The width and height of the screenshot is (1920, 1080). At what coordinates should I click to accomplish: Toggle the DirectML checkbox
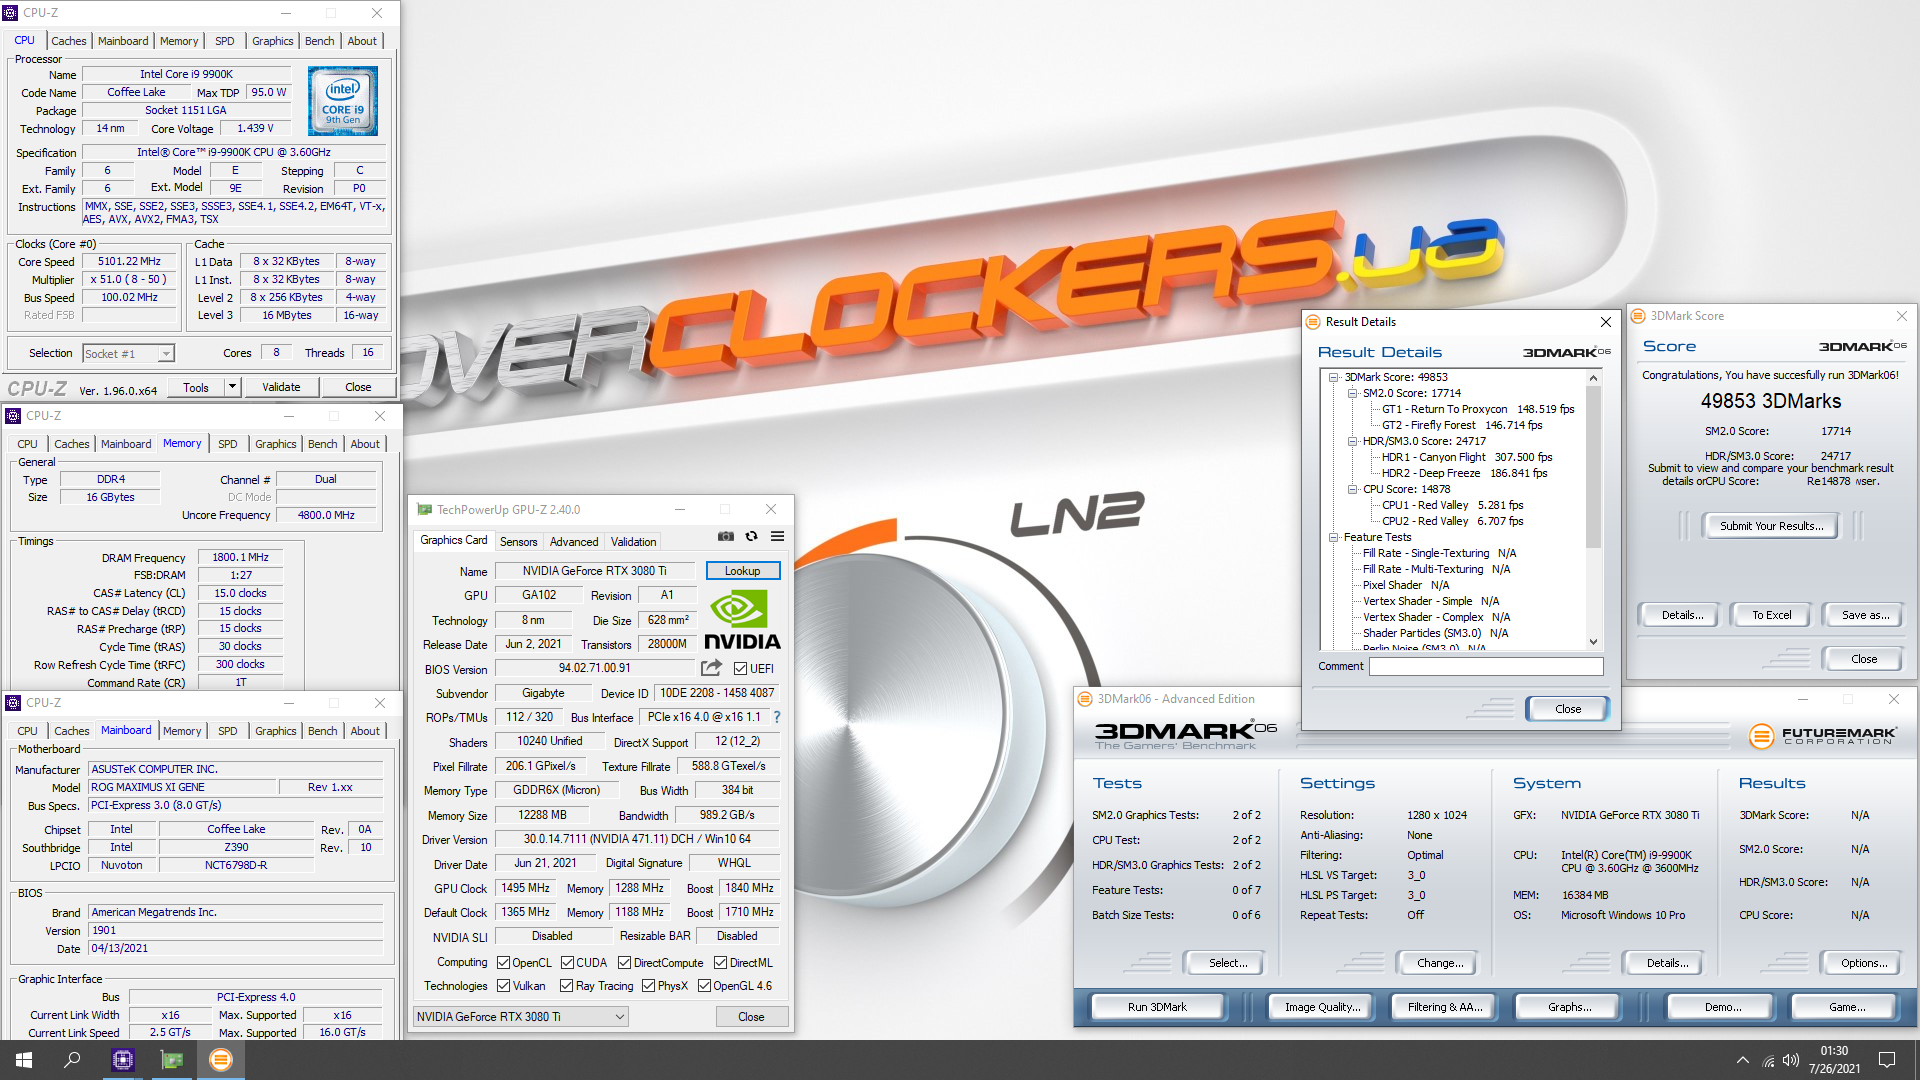point(720,963)
